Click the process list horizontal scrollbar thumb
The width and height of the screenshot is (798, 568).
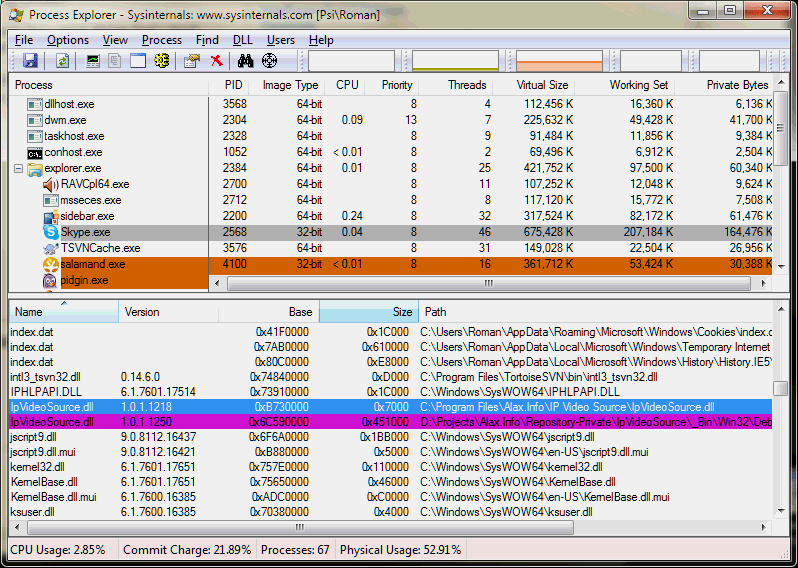pyautogui.click(x=489, y=283)
